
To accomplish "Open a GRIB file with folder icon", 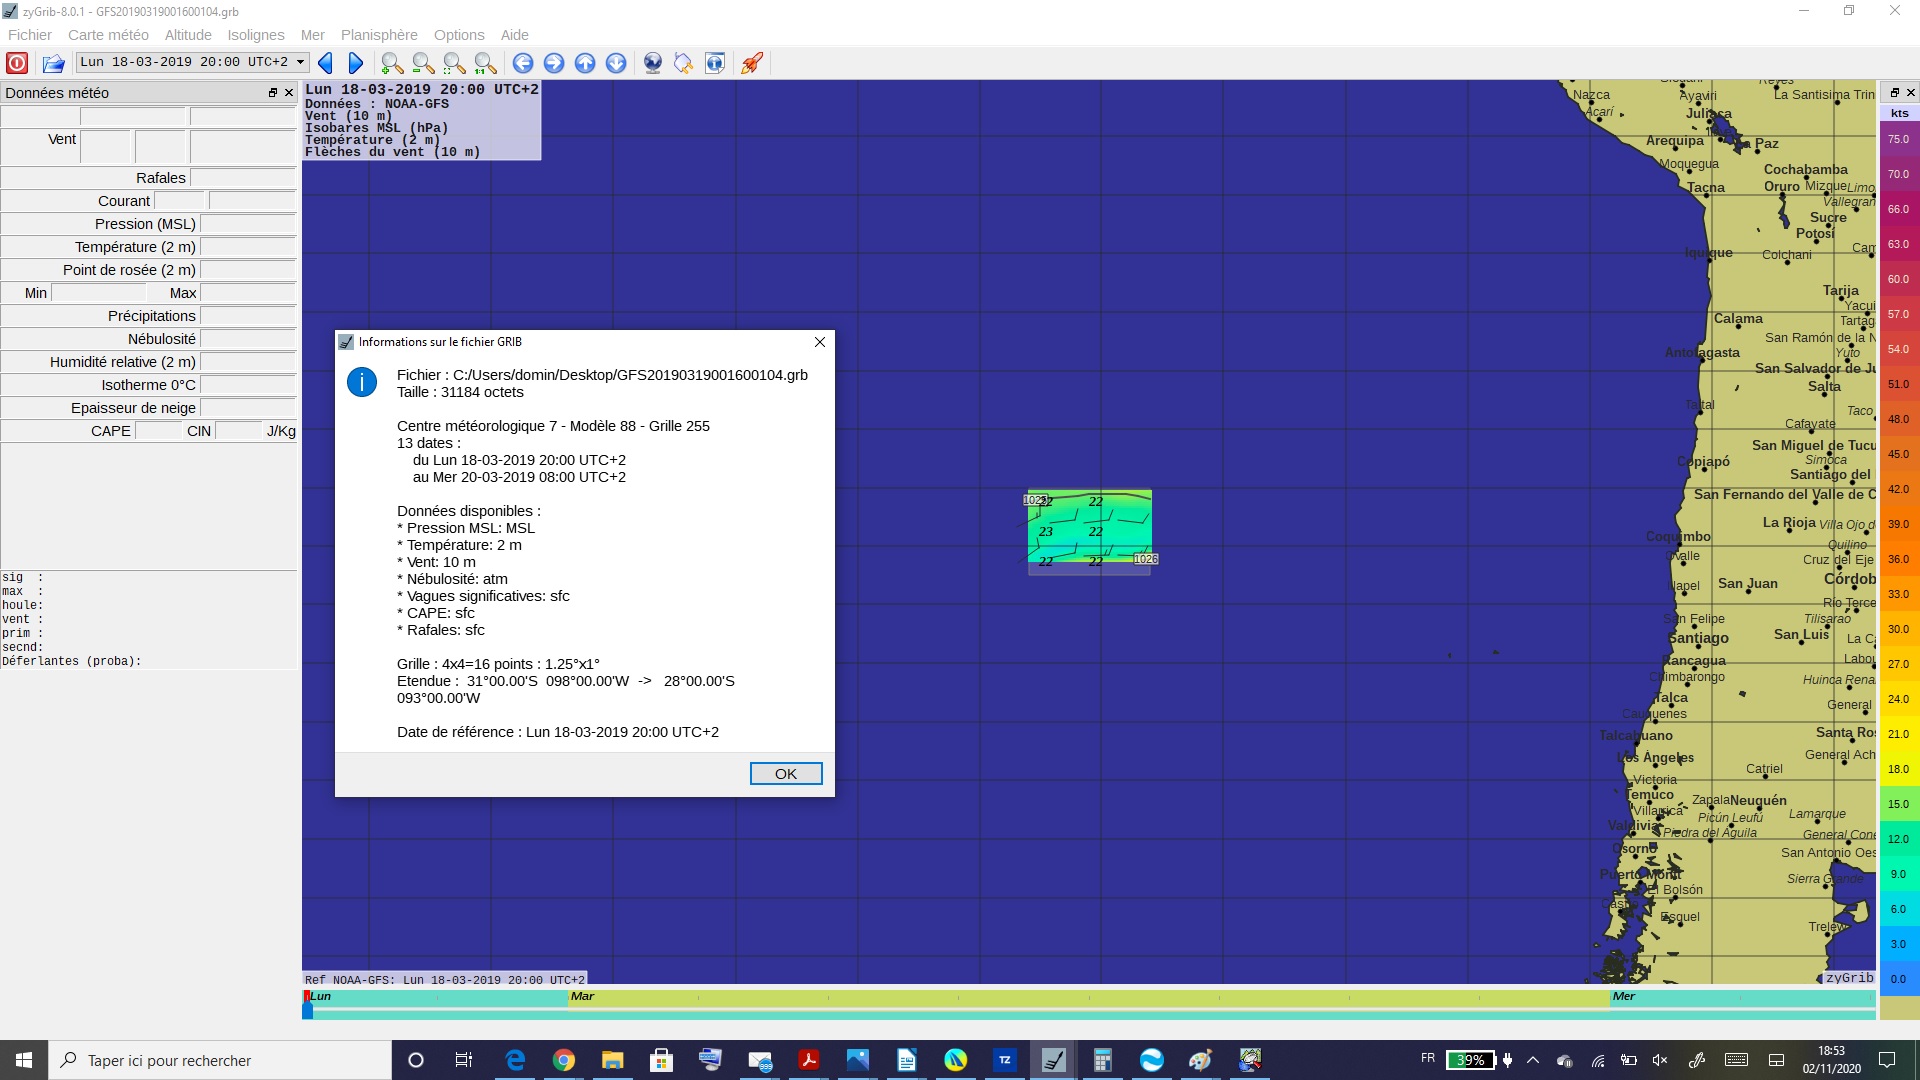I will [53, 63].
